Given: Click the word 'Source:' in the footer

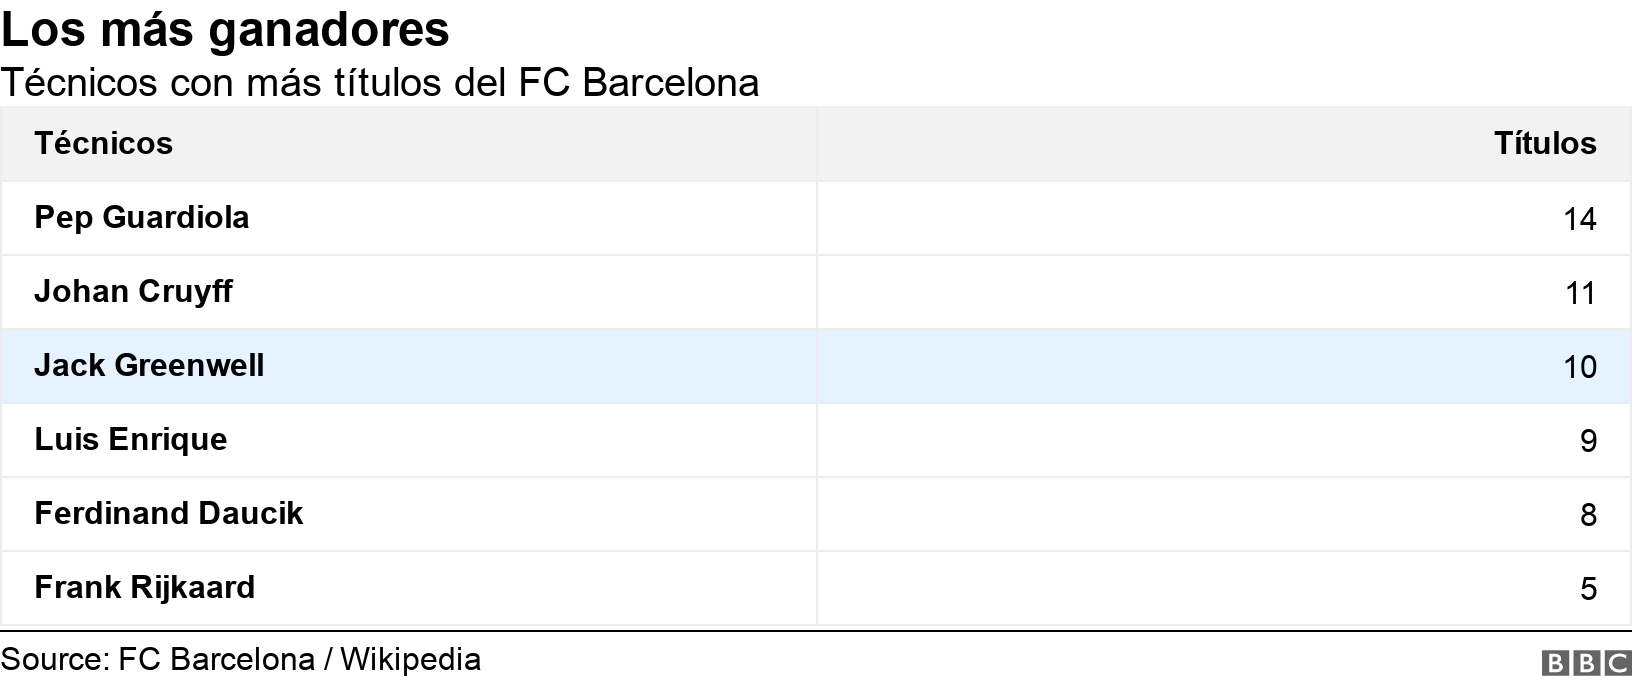Looking at the screenshot, I should tap(55, 660).
